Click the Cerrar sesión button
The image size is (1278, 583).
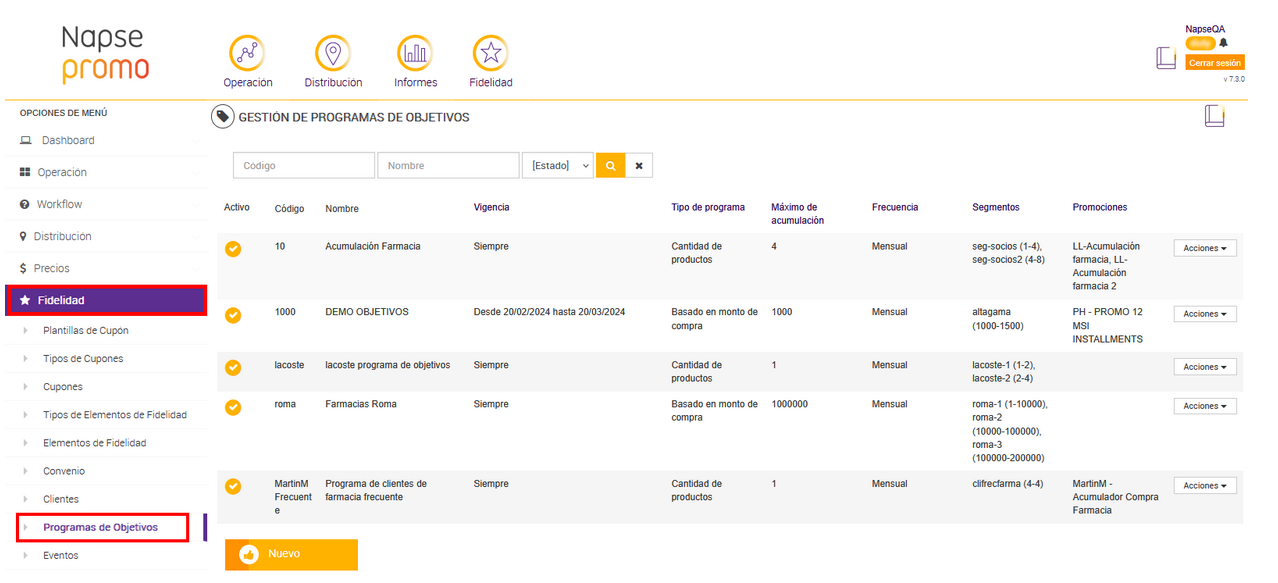pyautogui.click(x=1215, y=63)
